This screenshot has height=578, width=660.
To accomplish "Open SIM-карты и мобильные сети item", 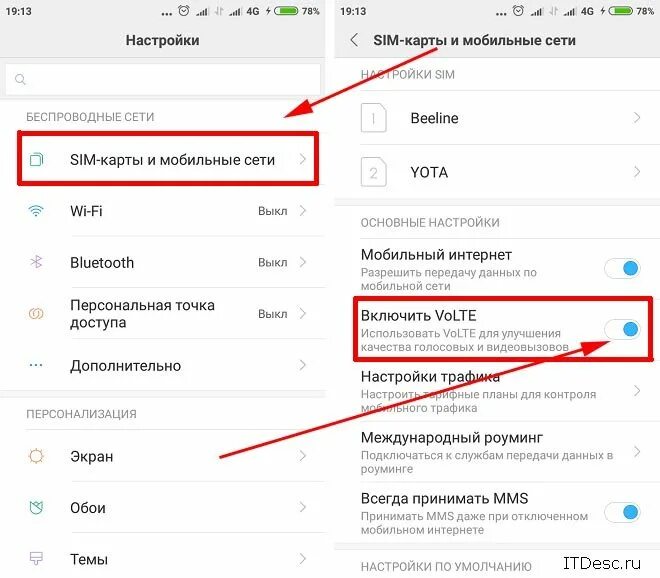I will point(168,160).
